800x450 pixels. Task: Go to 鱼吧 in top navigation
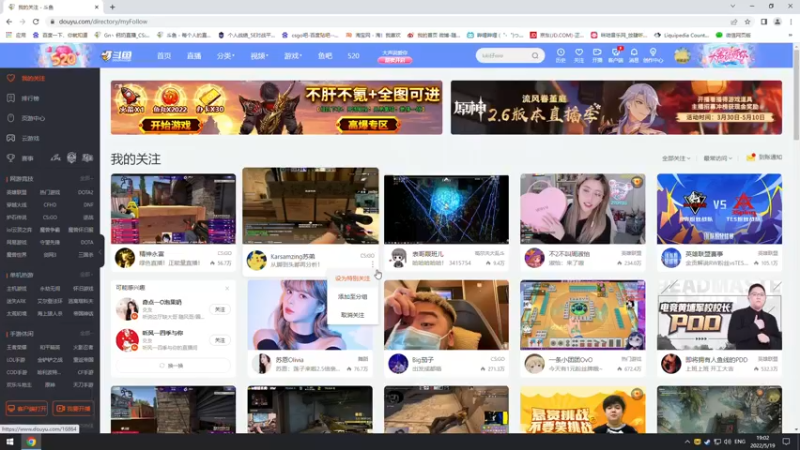pyautogui.click(x=325, y=56)
